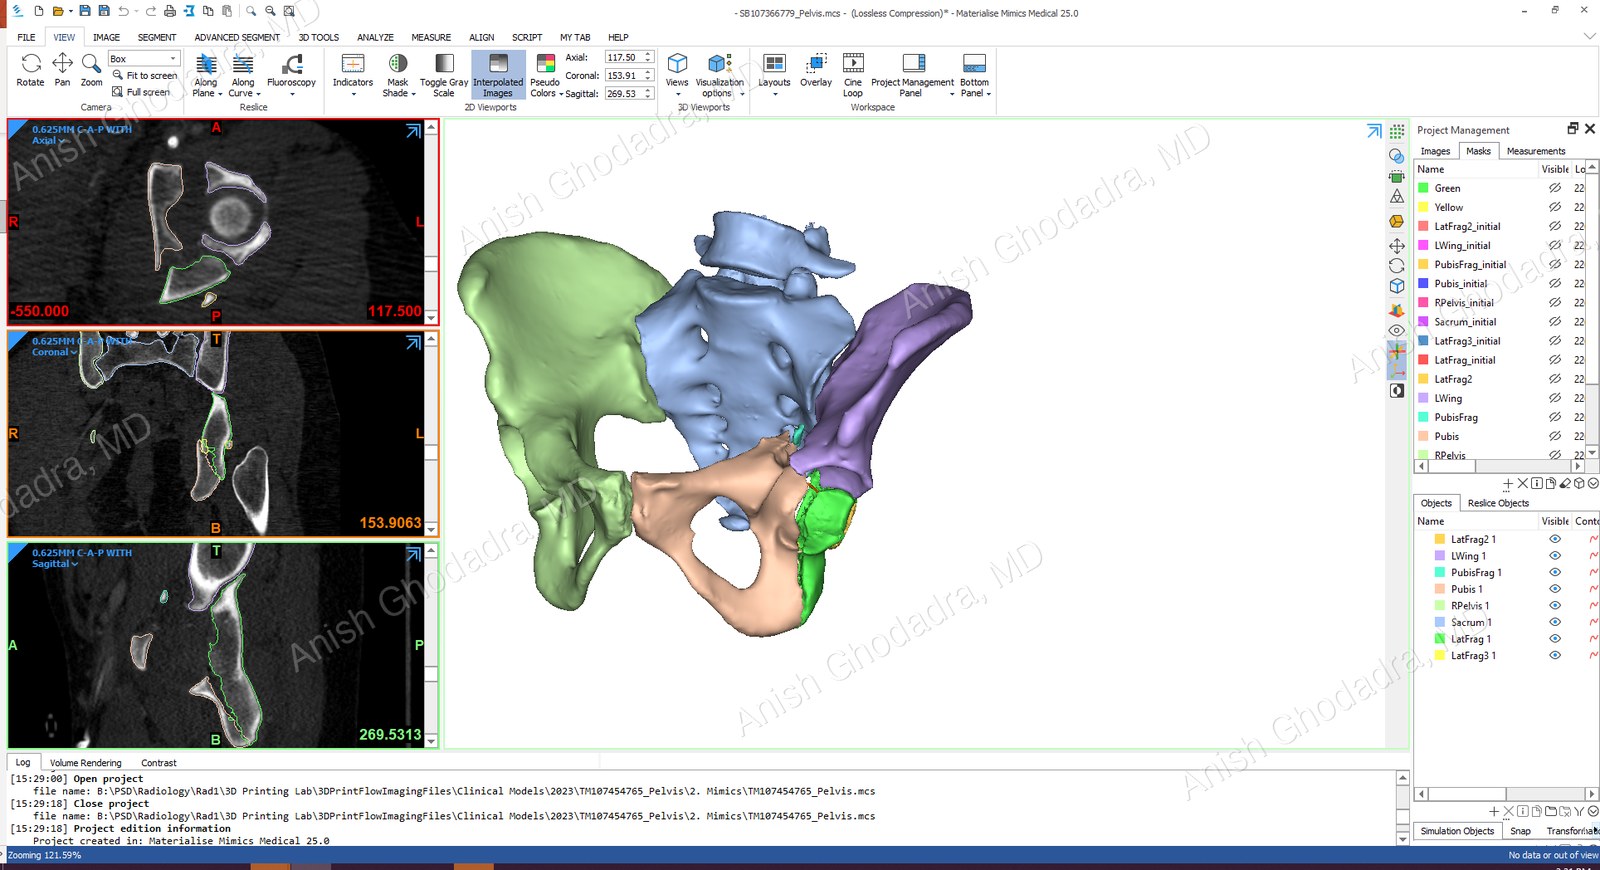Screen dimensions: 1600x870
Task: Start the Cine Loop
Action: 853,75
